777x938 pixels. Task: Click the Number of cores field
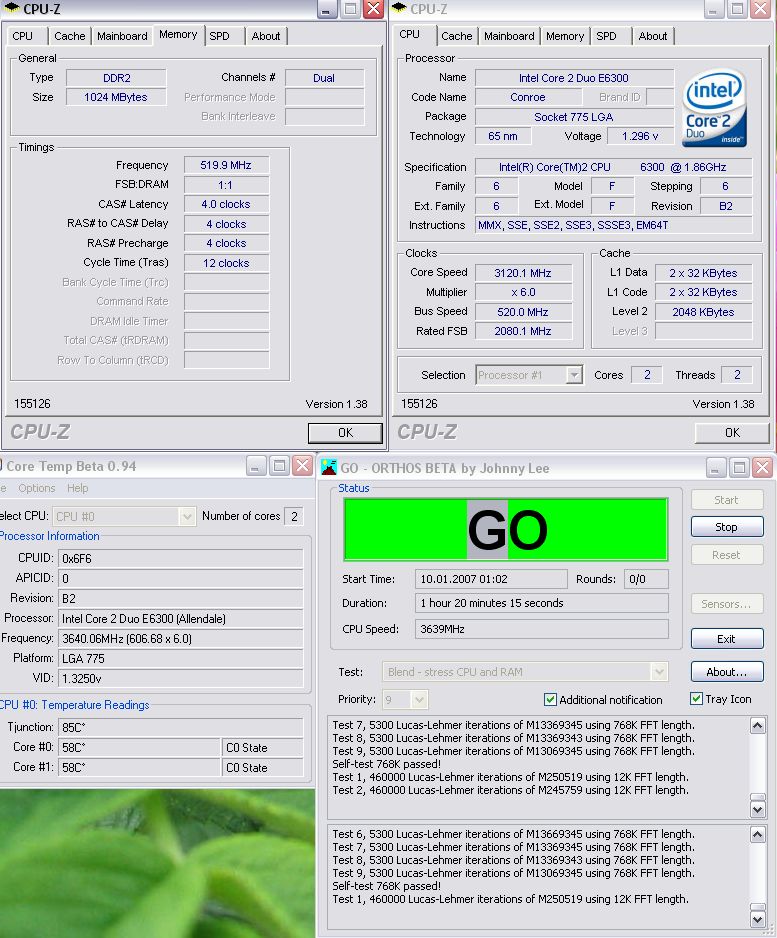pos(294,516)
